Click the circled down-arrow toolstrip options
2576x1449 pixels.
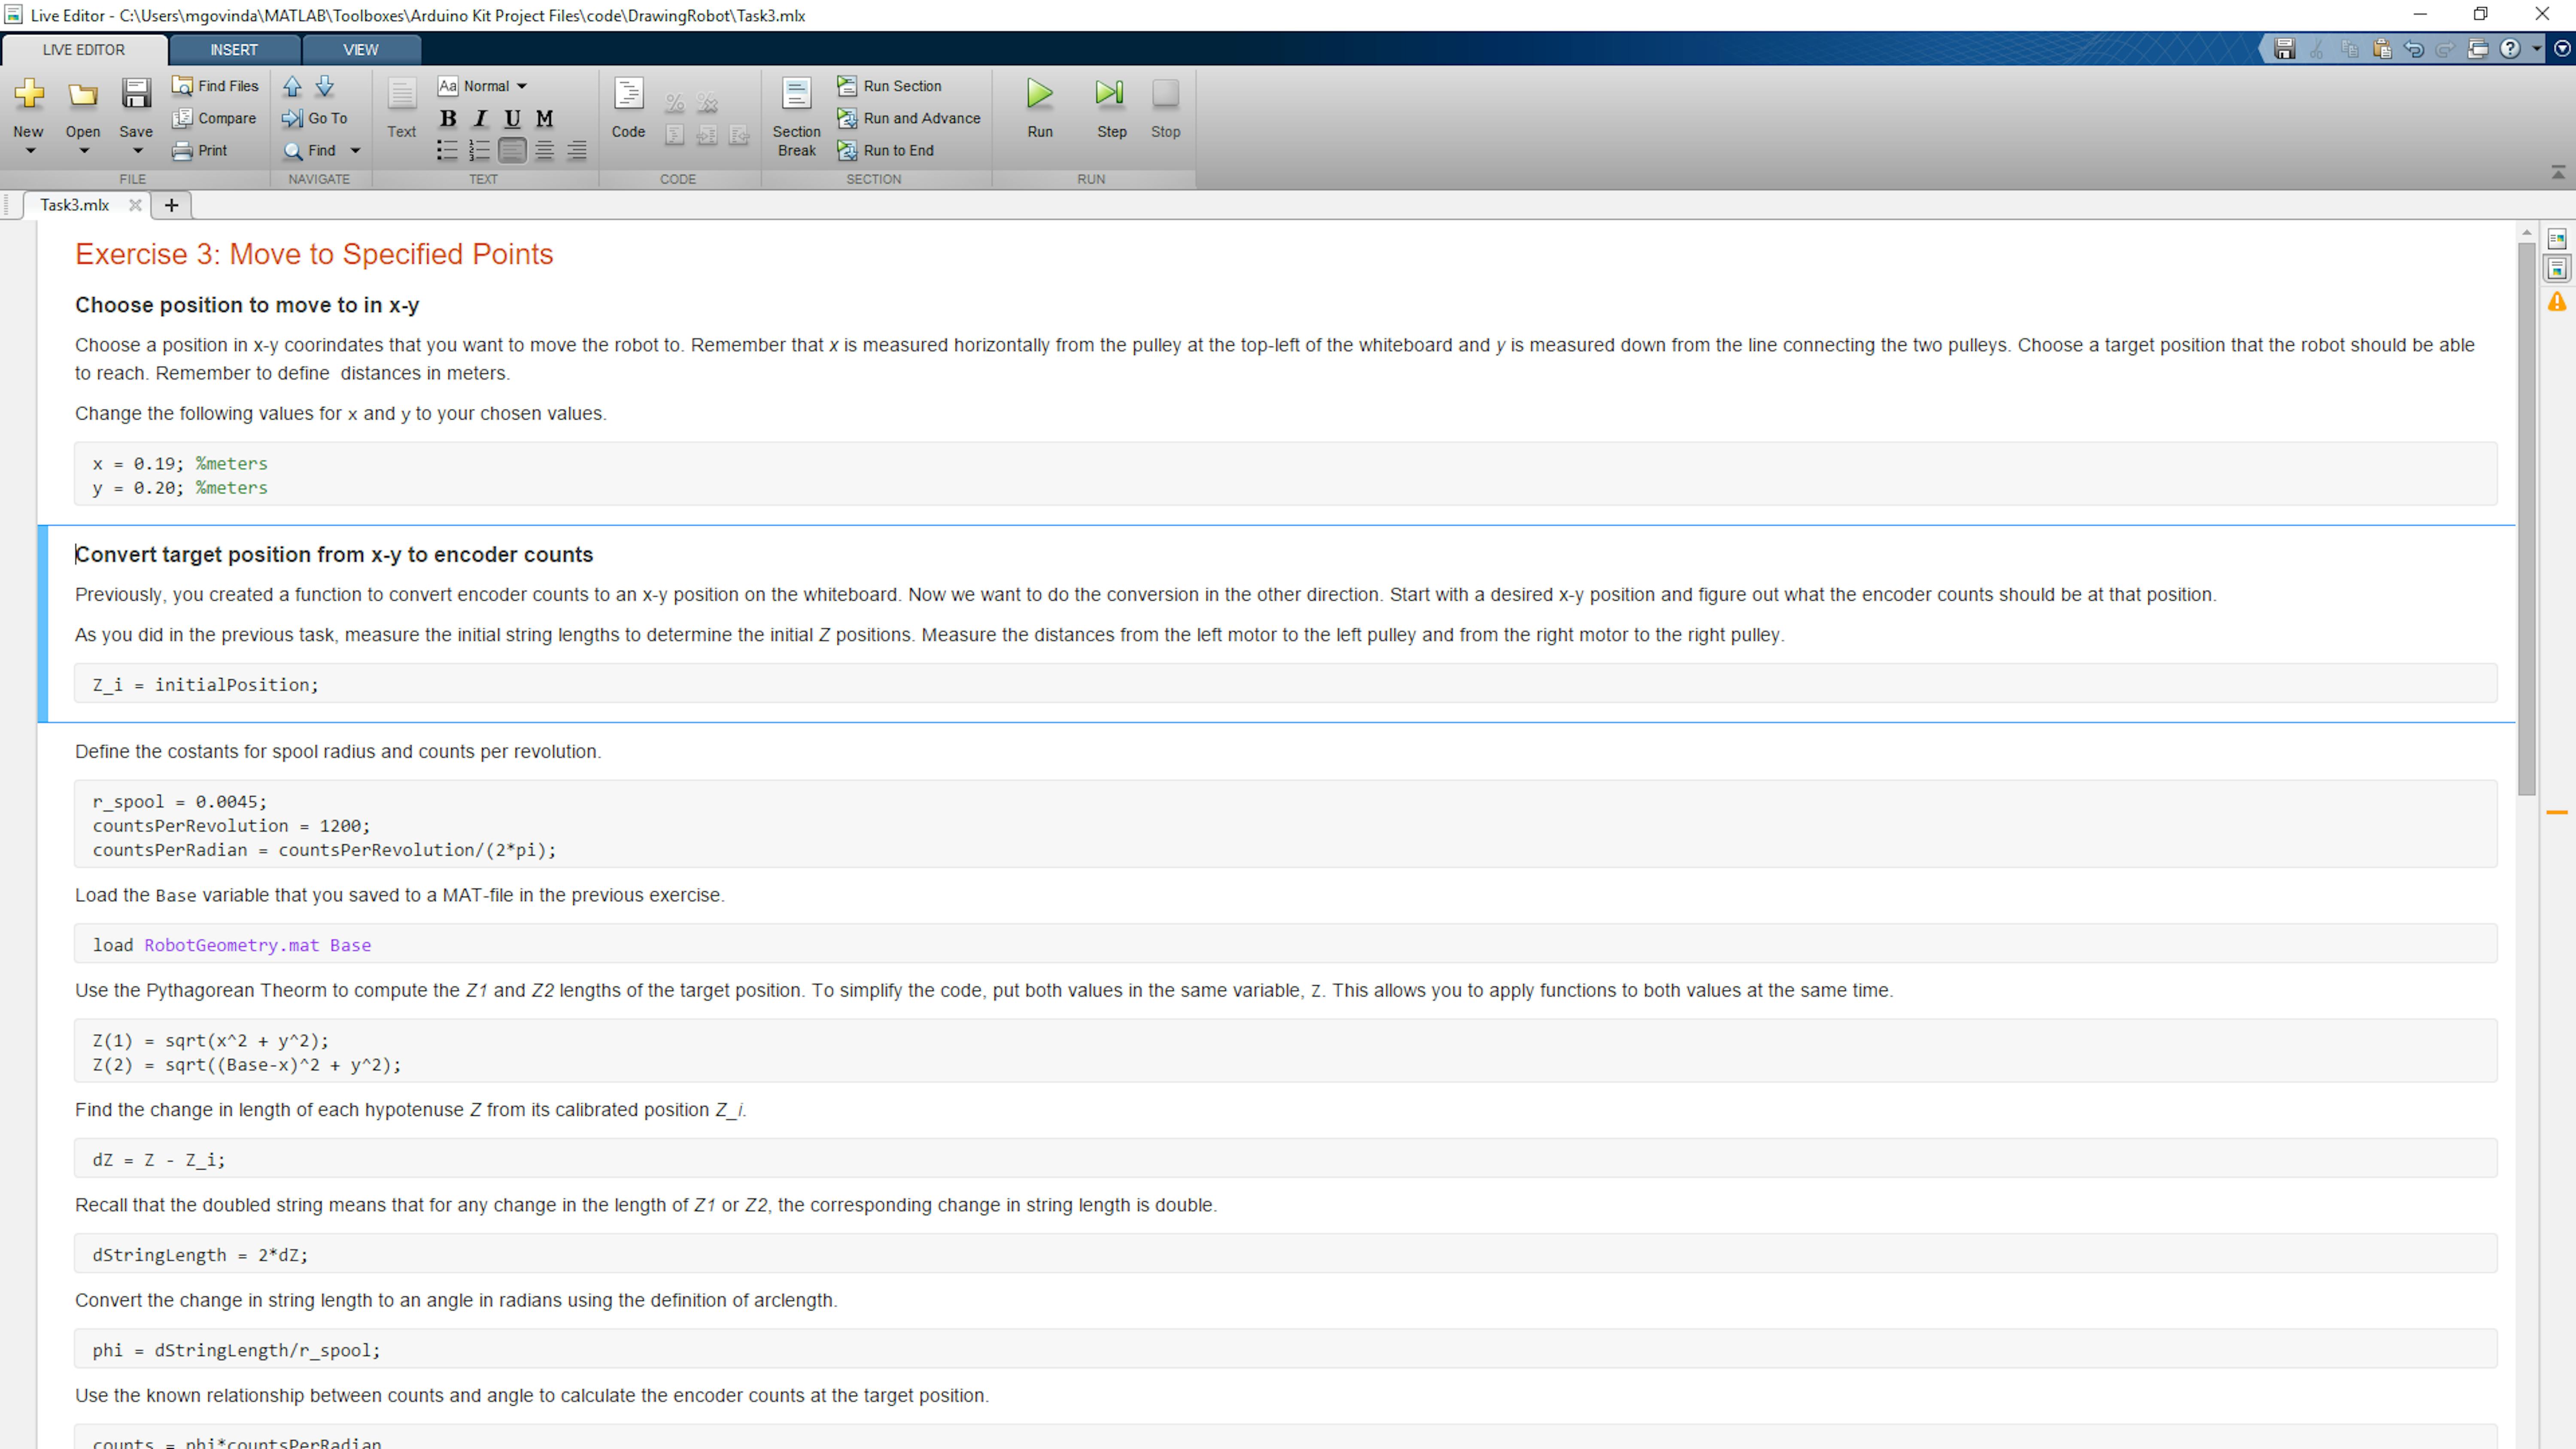pyautogui.click(x=2562, y=49)
